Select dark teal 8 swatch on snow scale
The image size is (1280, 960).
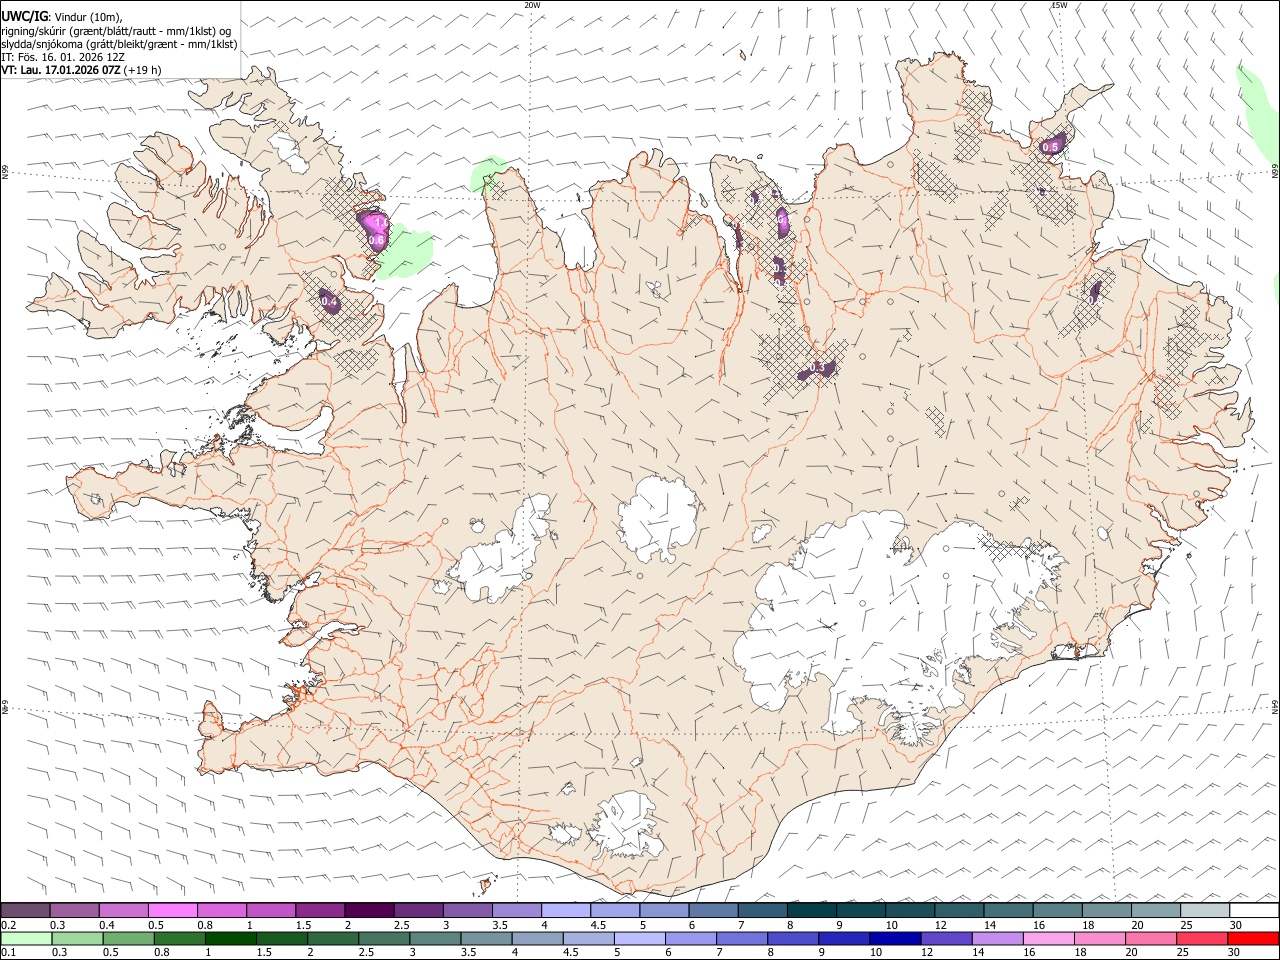click(x=812, y=910)
